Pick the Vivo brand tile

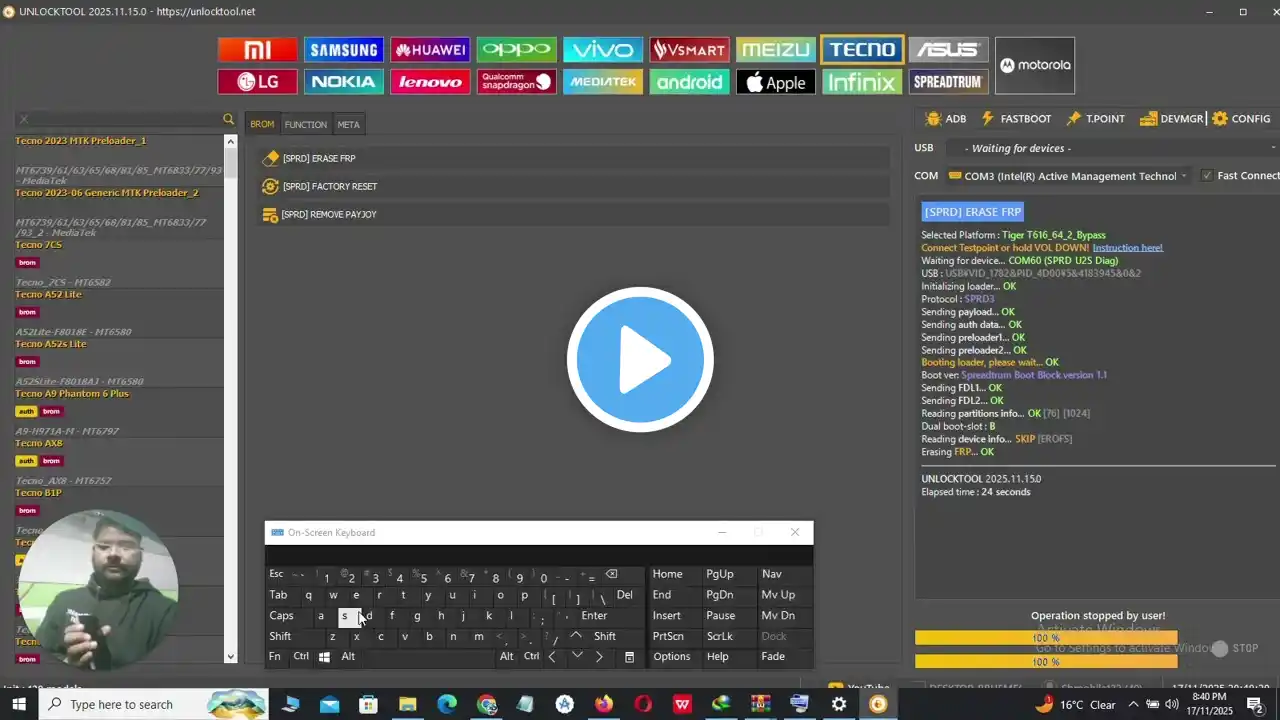pyautogui.click(x=603, y=50)
